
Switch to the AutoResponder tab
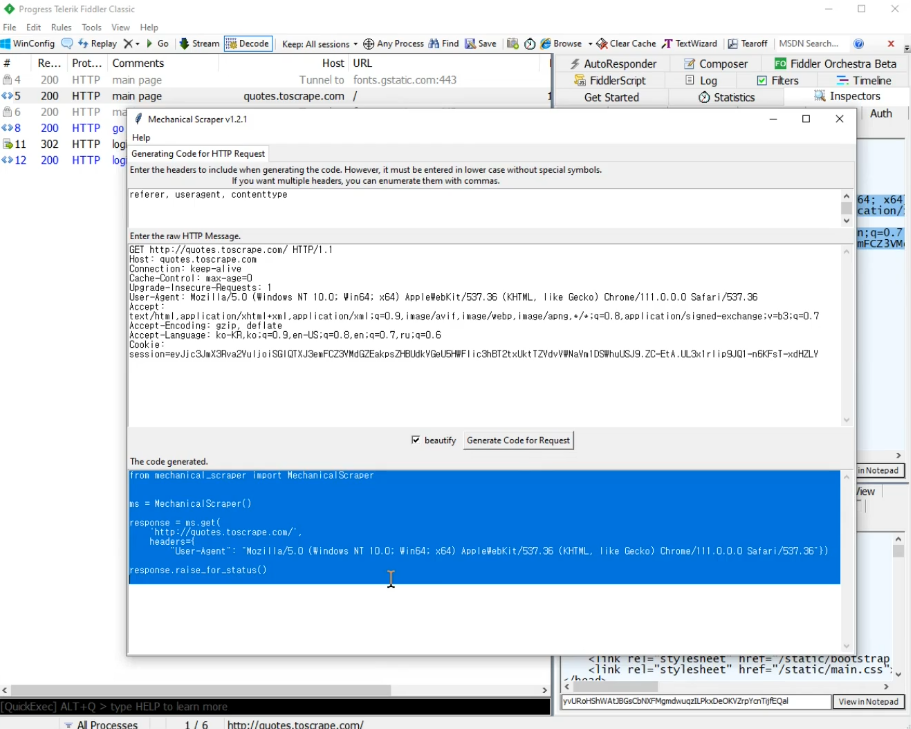click(613, 64)
